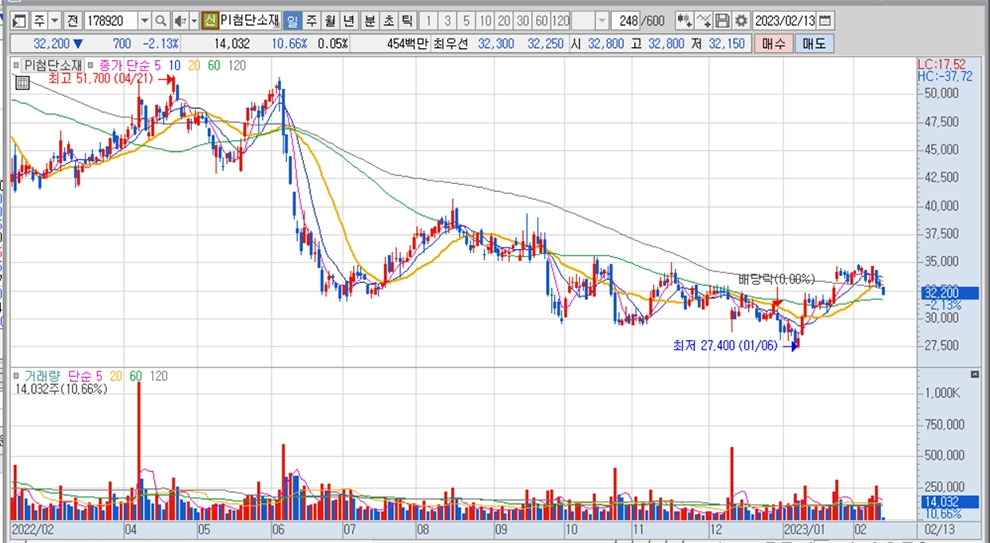Click the save chart floppy disk icon

722,21
